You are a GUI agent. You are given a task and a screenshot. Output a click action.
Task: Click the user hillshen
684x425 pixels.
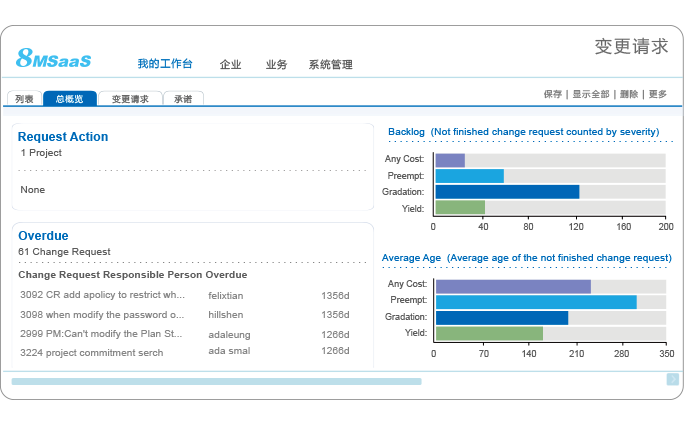click(226, 315)
